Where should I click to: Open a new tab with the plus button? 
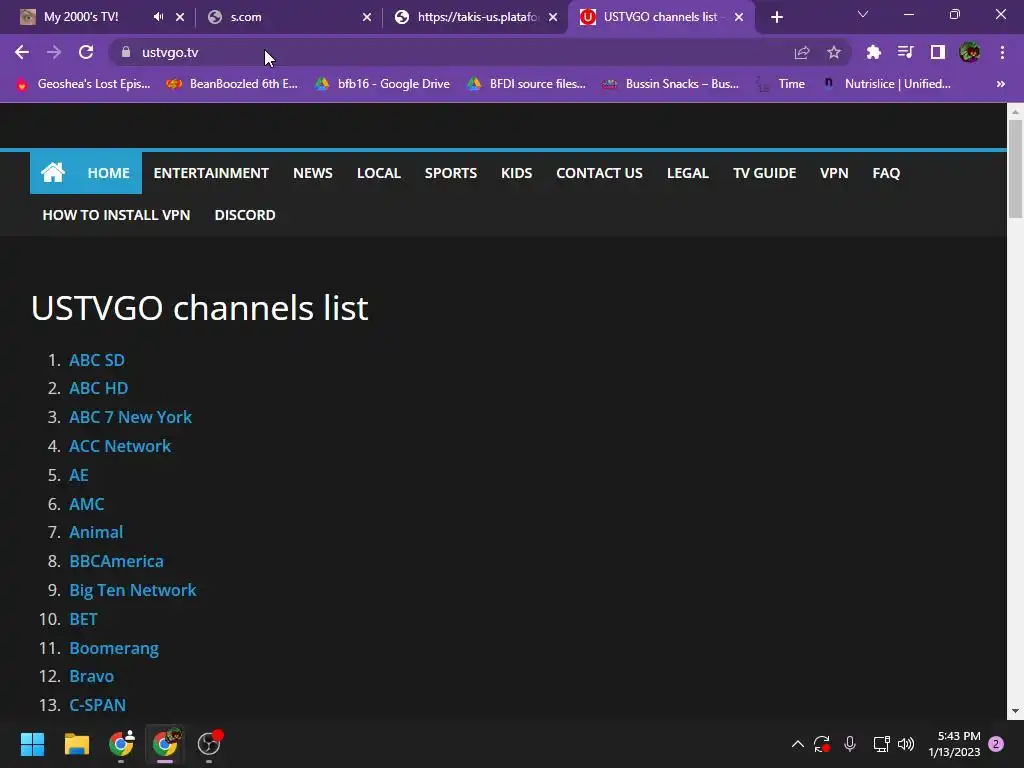coord(776,17)
